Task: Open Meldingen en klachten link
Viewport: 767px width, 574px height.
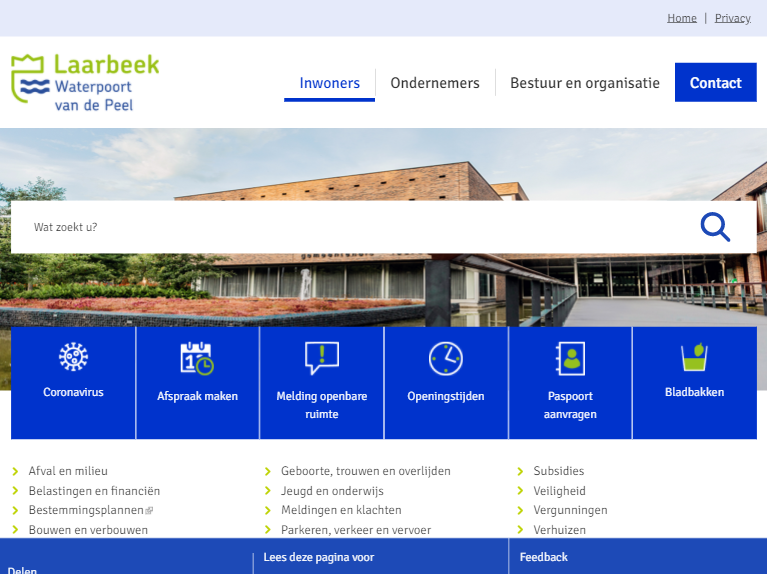Action: (x=341, y=510)
